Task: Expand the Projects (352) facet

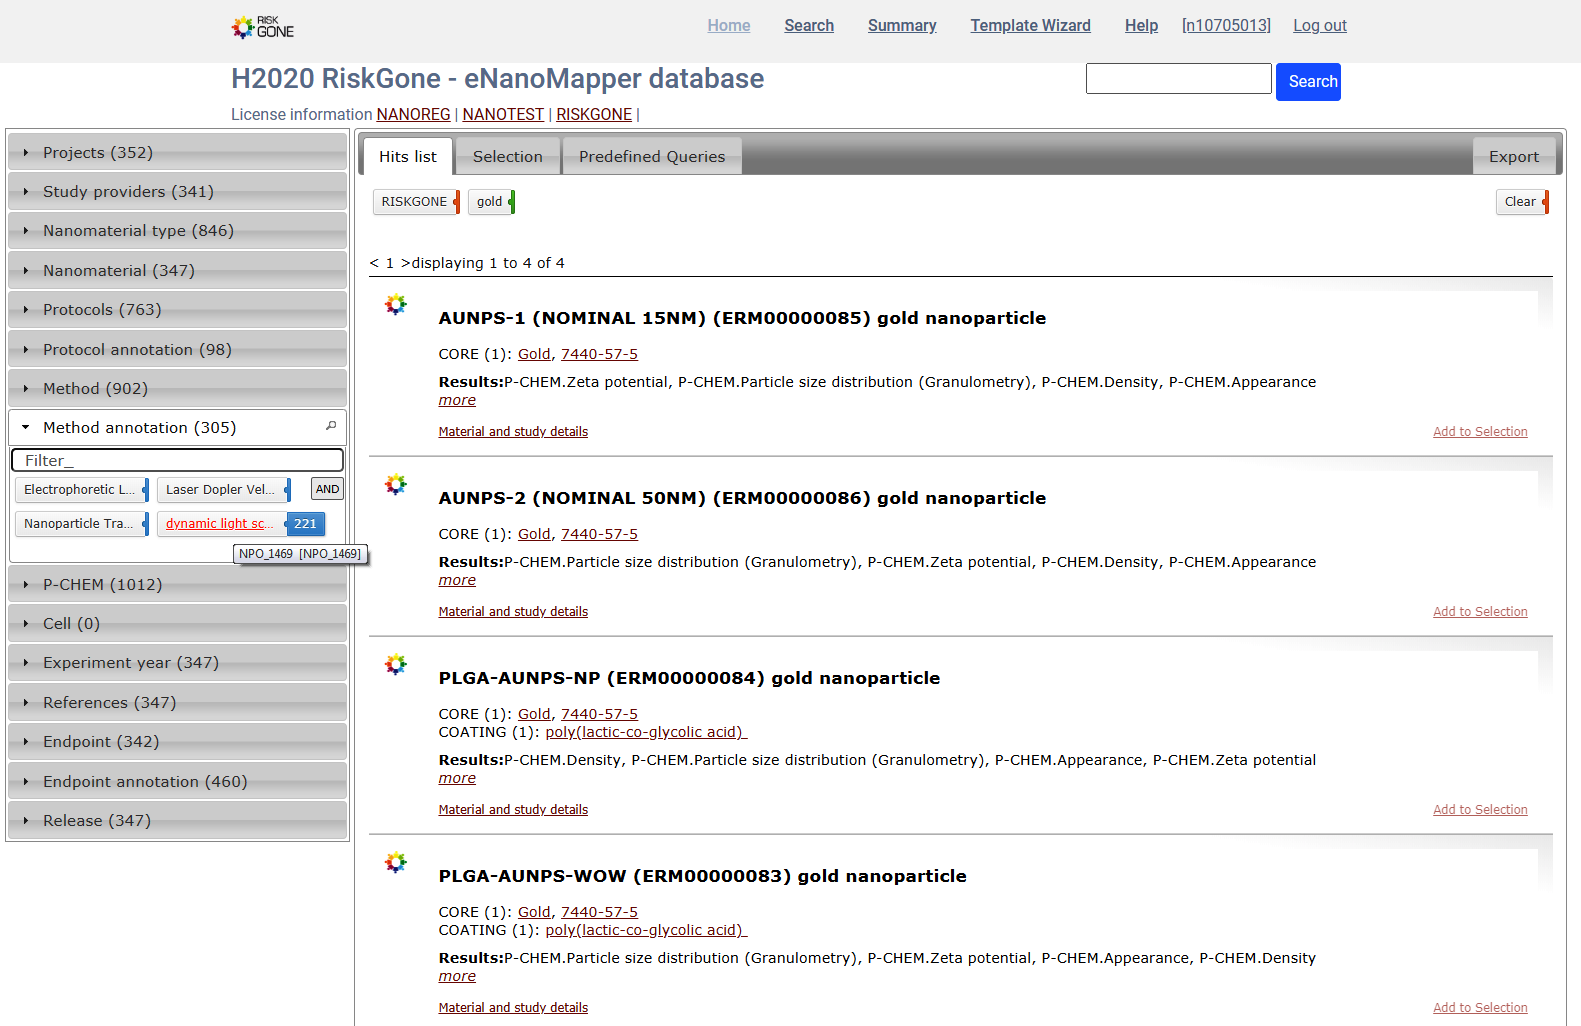Action: [98, 153]
